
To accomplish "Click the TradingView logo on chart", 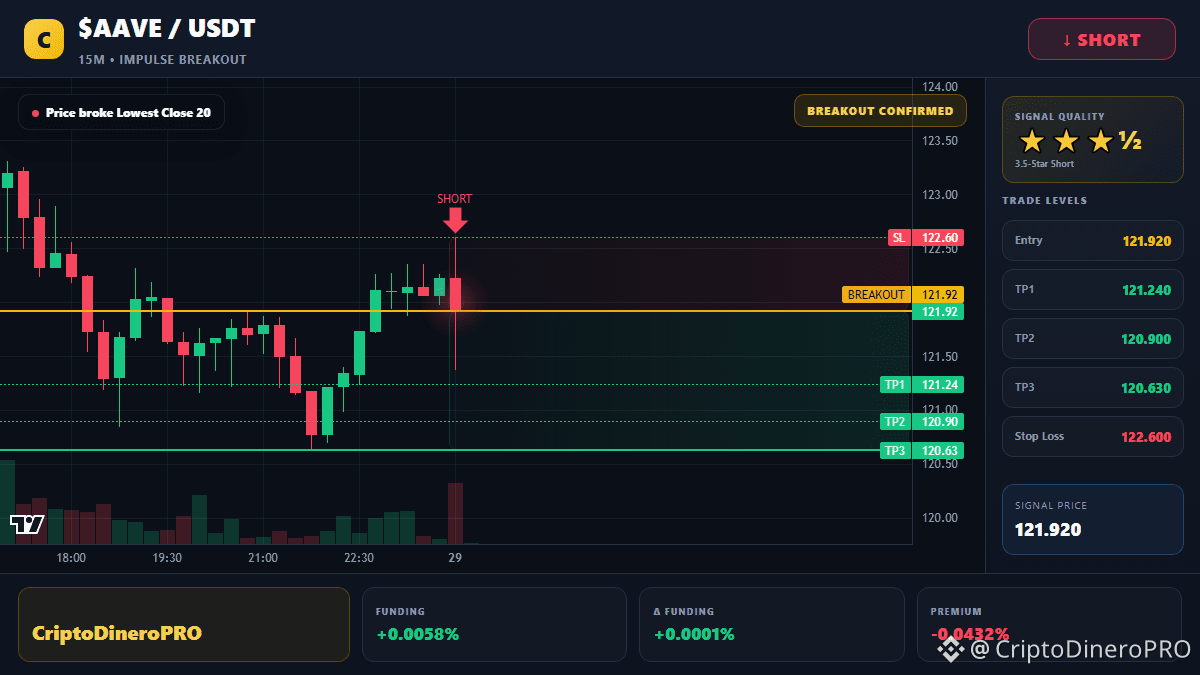I will (27, 524).
